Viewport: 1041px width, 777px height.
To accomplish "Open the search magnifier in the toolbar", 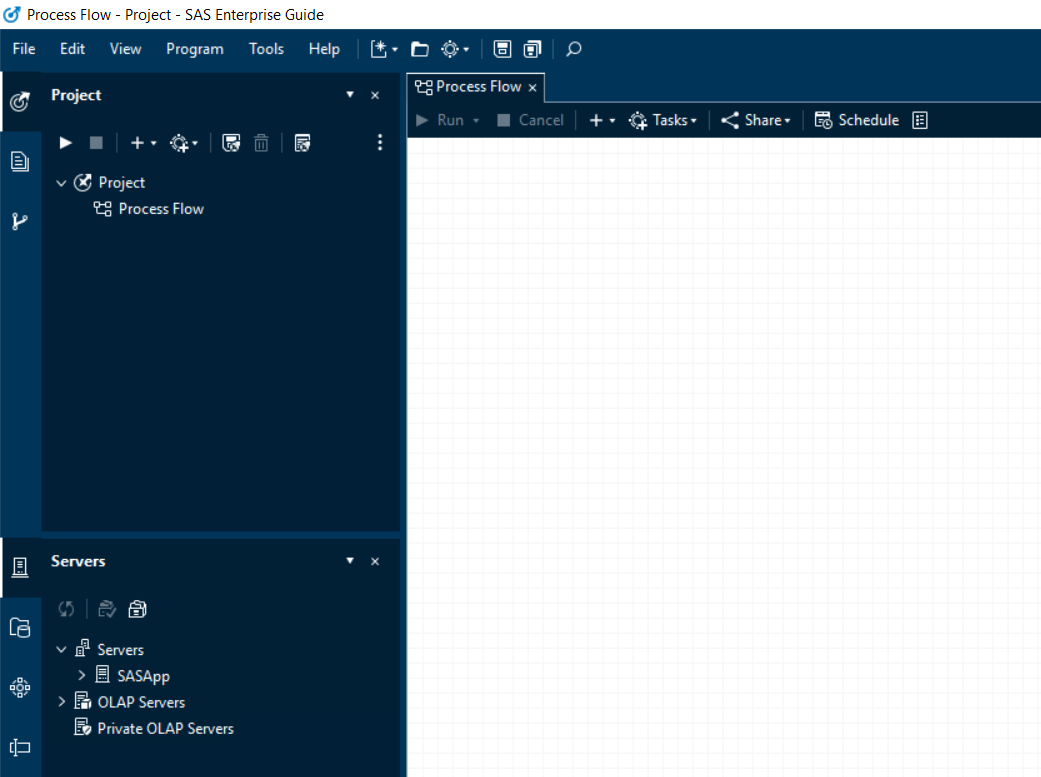I will coord(573,48).
